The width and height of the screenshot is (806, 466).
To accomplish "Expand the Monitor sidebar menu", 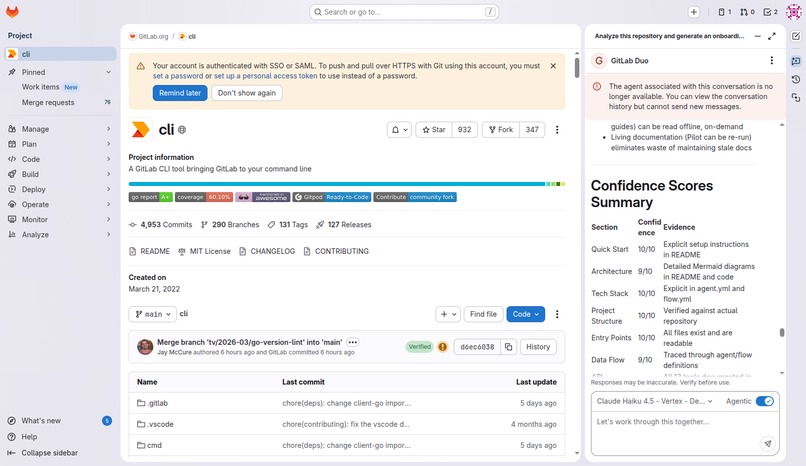I will pyautogui.click(x=60, y=219).
